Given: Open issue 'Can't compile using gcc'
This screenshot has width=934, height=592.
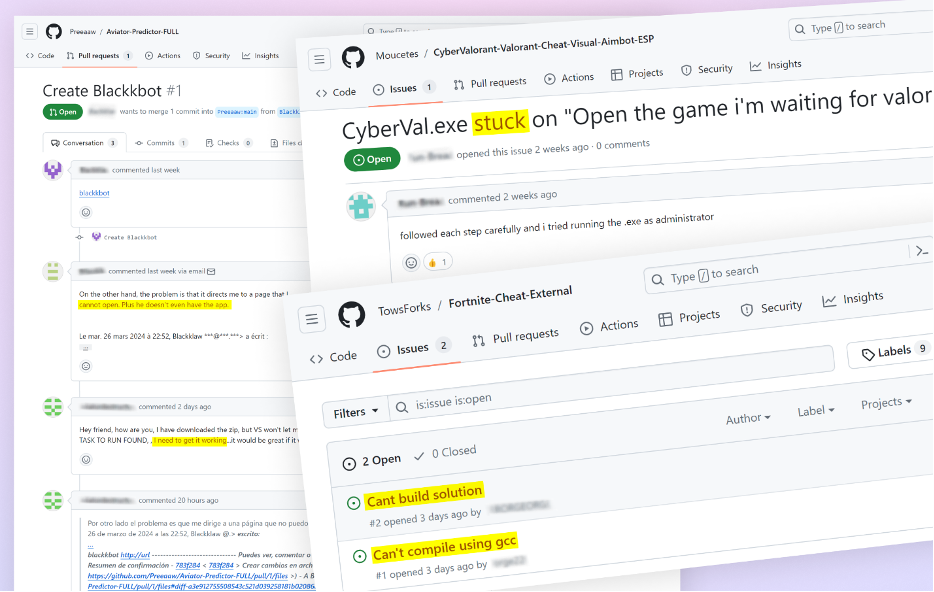Looking at the screenshot, I should click(x=444, y=547).
